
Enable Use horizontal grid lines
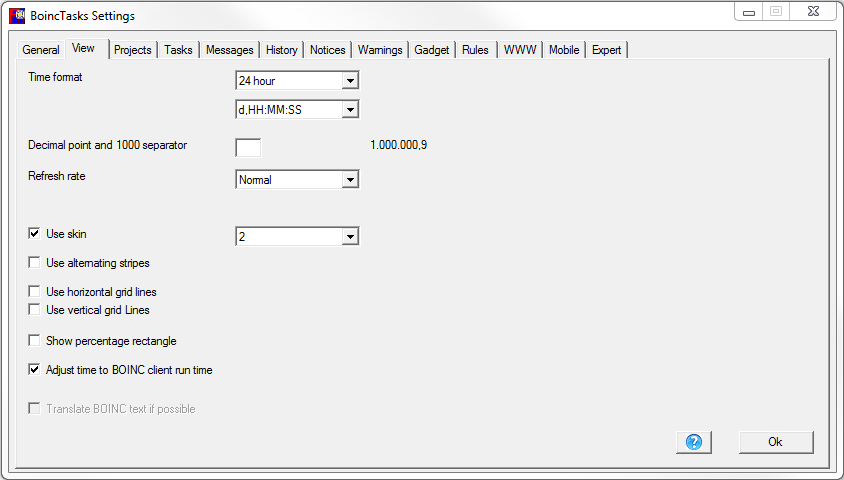point(34,292)
